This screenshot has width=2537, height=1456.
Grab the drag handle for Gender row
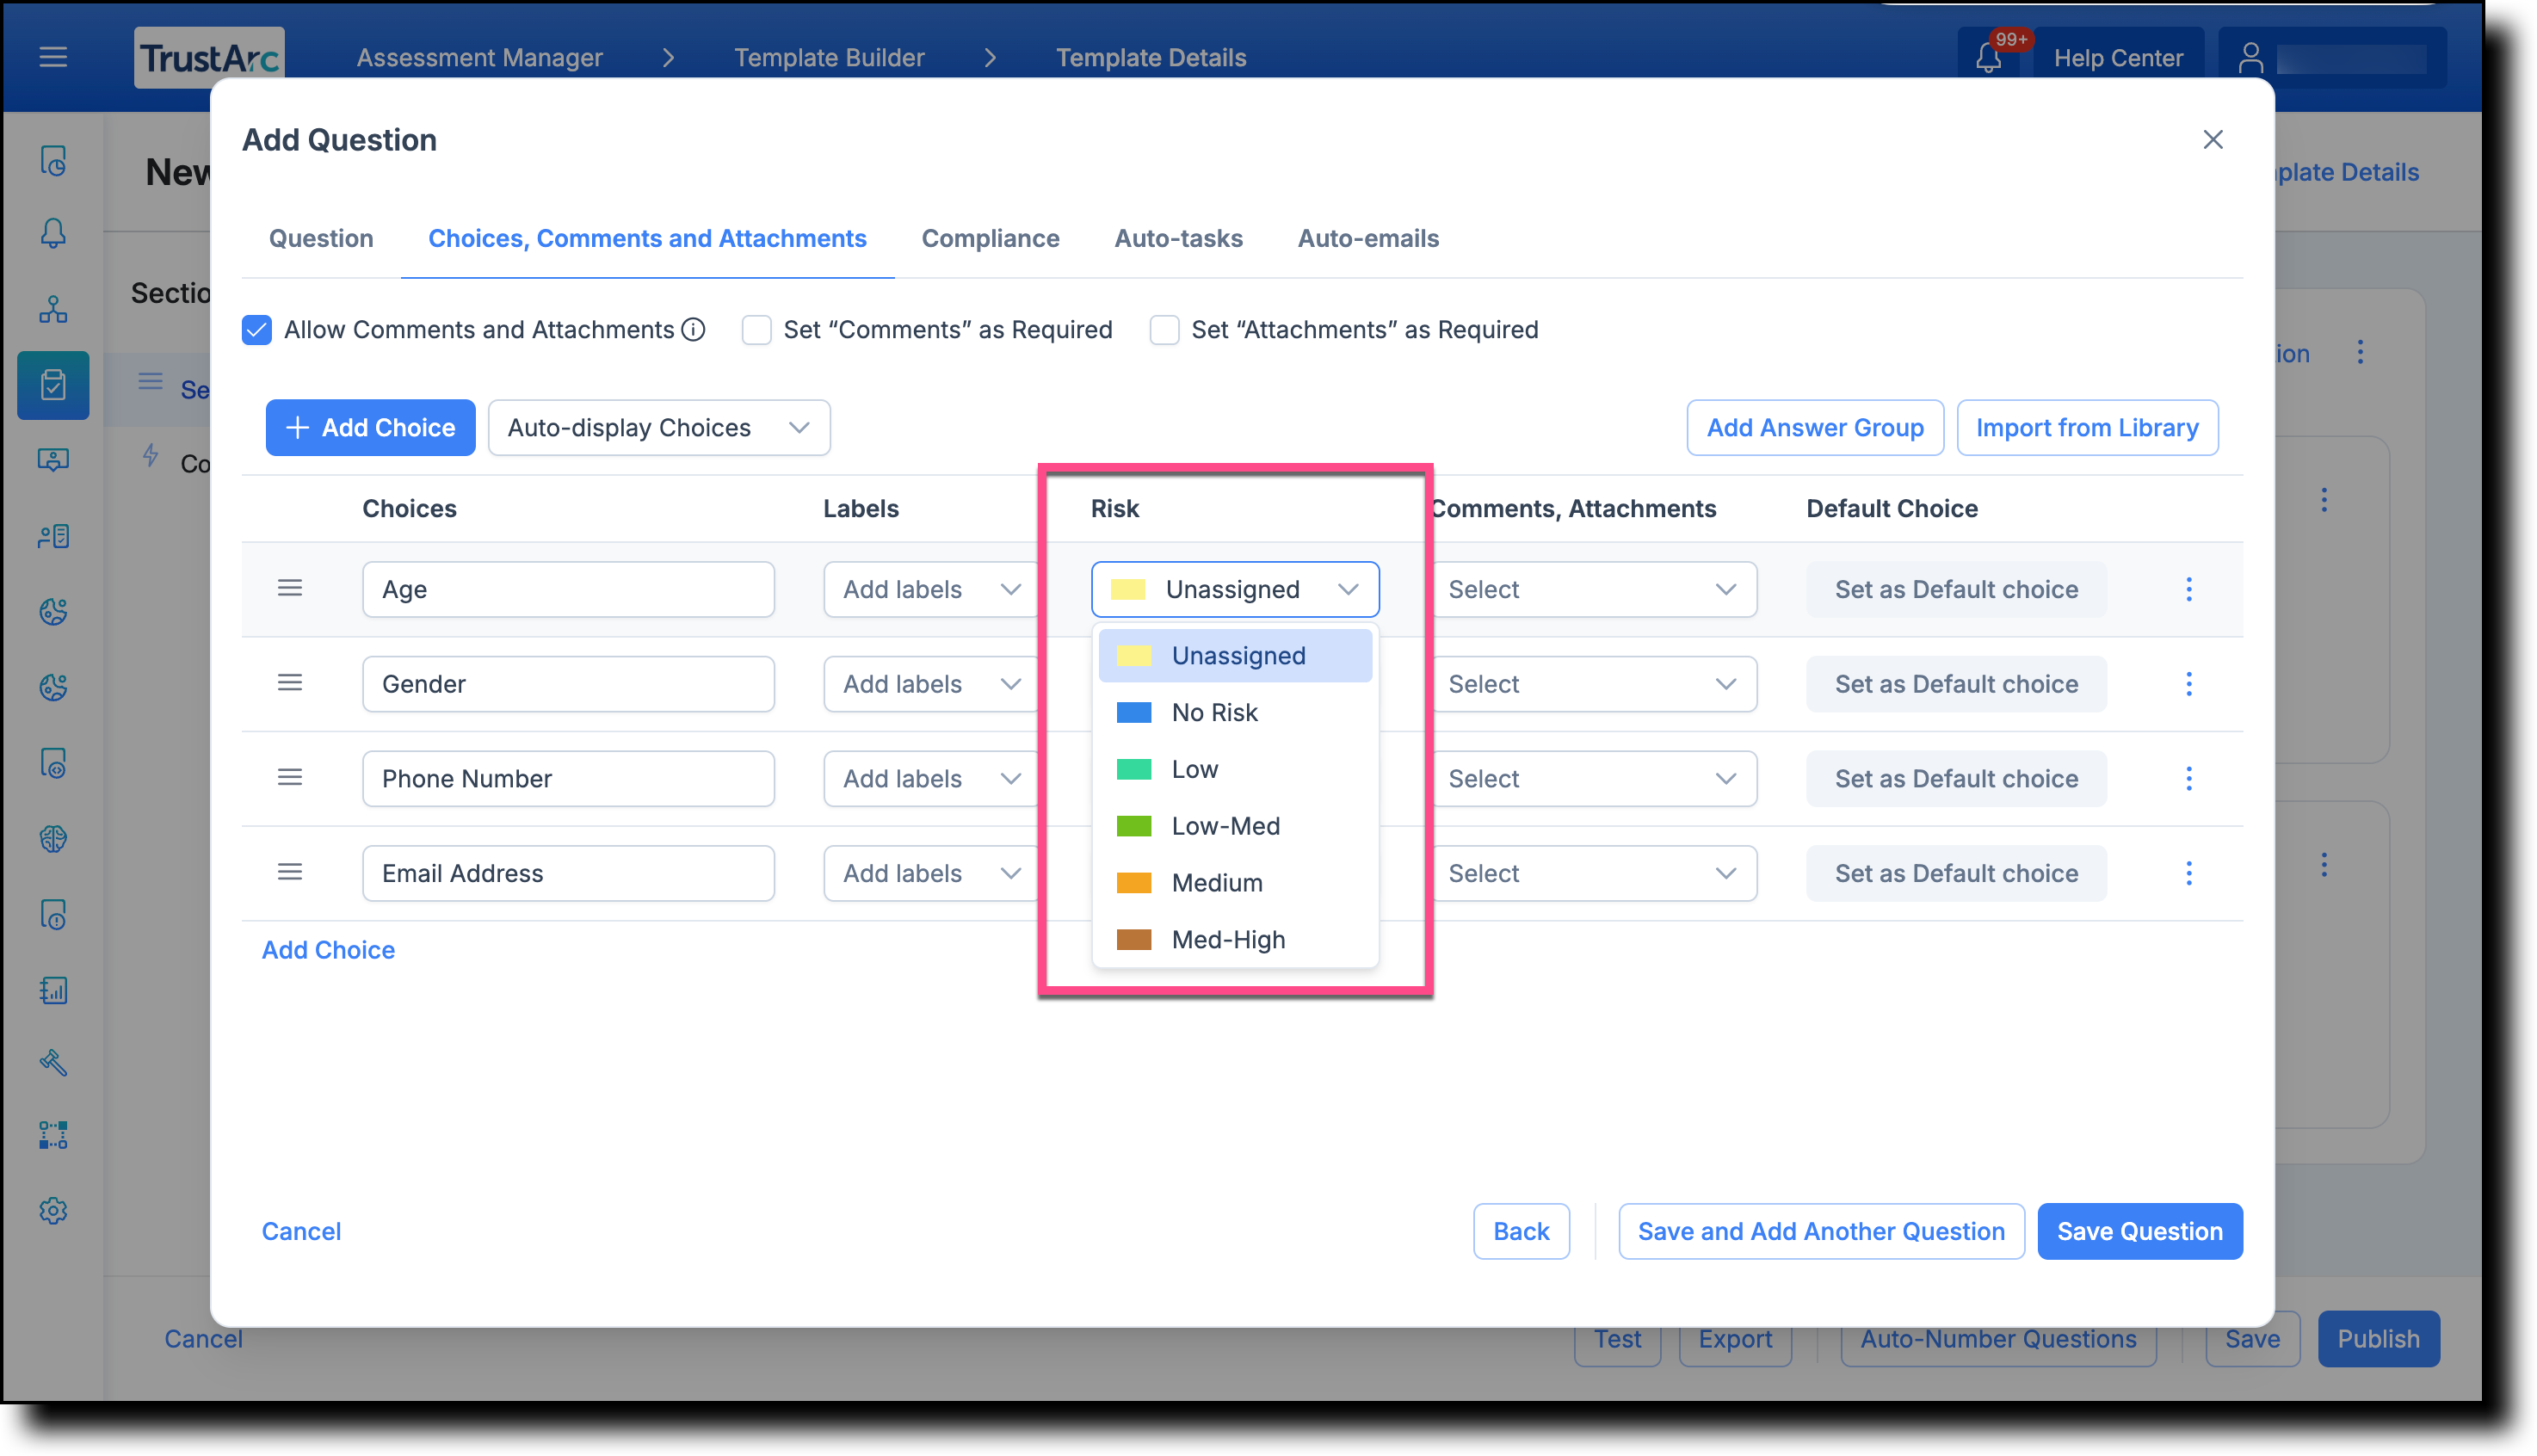[x=290, y=683]
